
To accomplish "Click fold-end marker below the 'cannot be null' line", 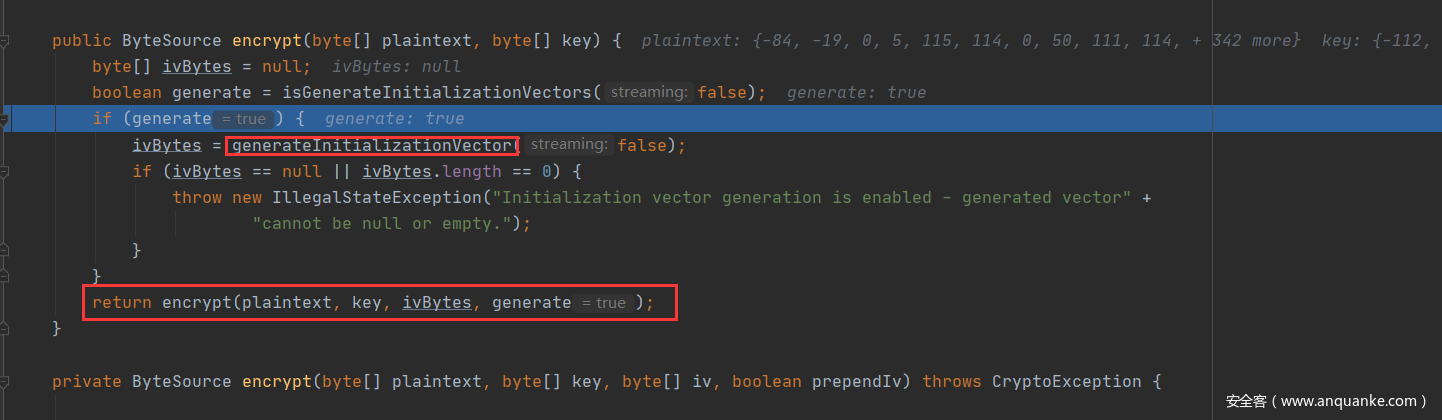I will click(x=5, y=249).
